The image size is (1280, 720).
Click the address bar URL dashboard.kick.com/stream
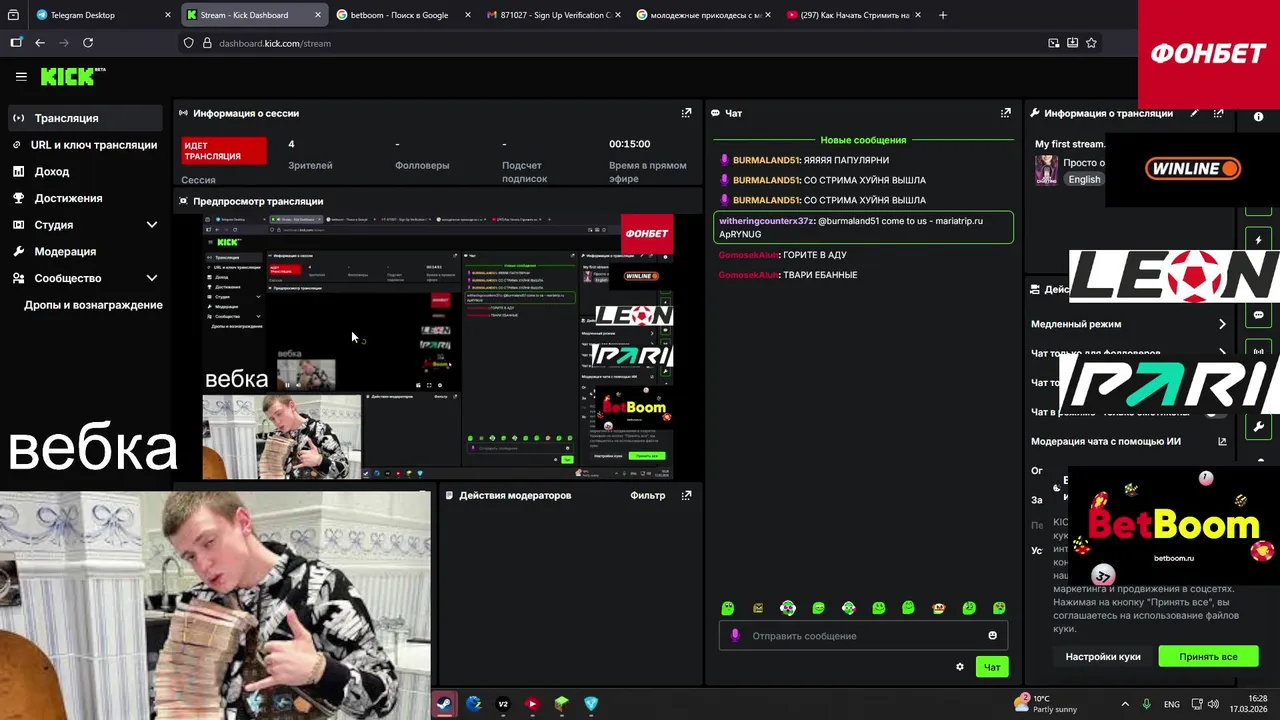[x=275, y=43]
